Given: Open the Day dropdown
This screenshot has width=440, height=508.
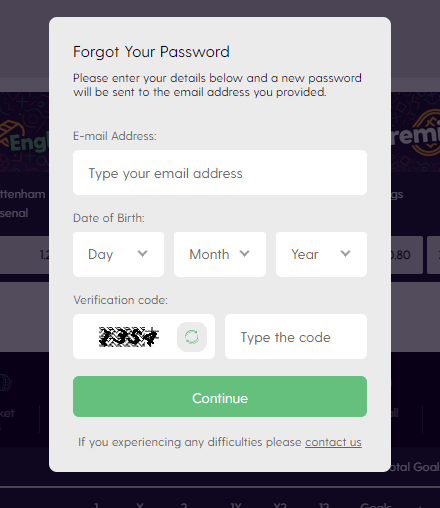Looking at the screenshot, I should click(x=118, y=254).
